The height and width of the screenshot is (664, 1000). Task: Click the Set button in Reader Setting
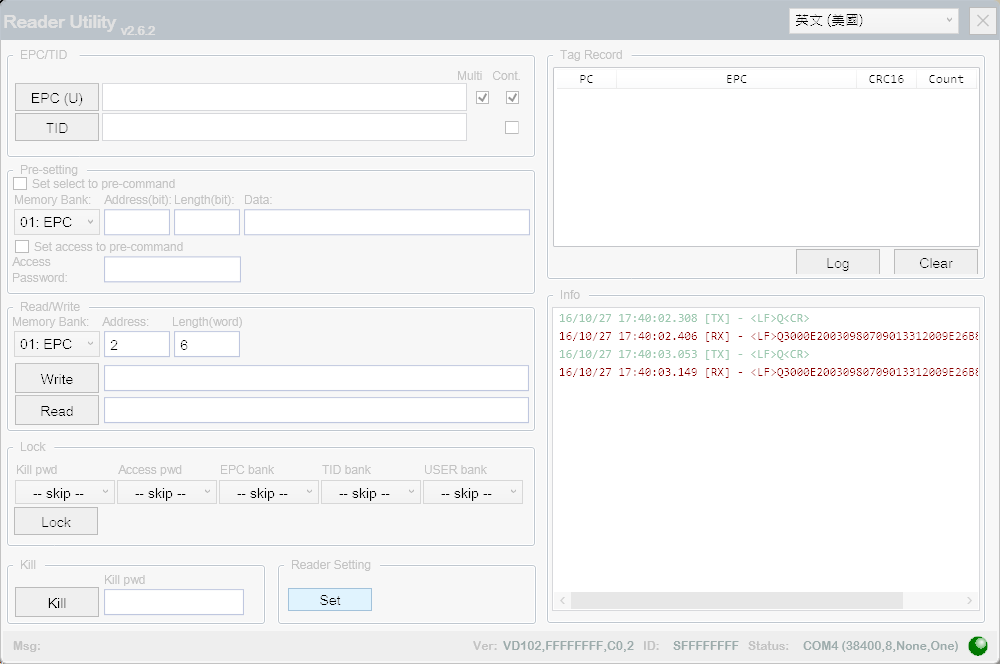[x=330, y=600]
